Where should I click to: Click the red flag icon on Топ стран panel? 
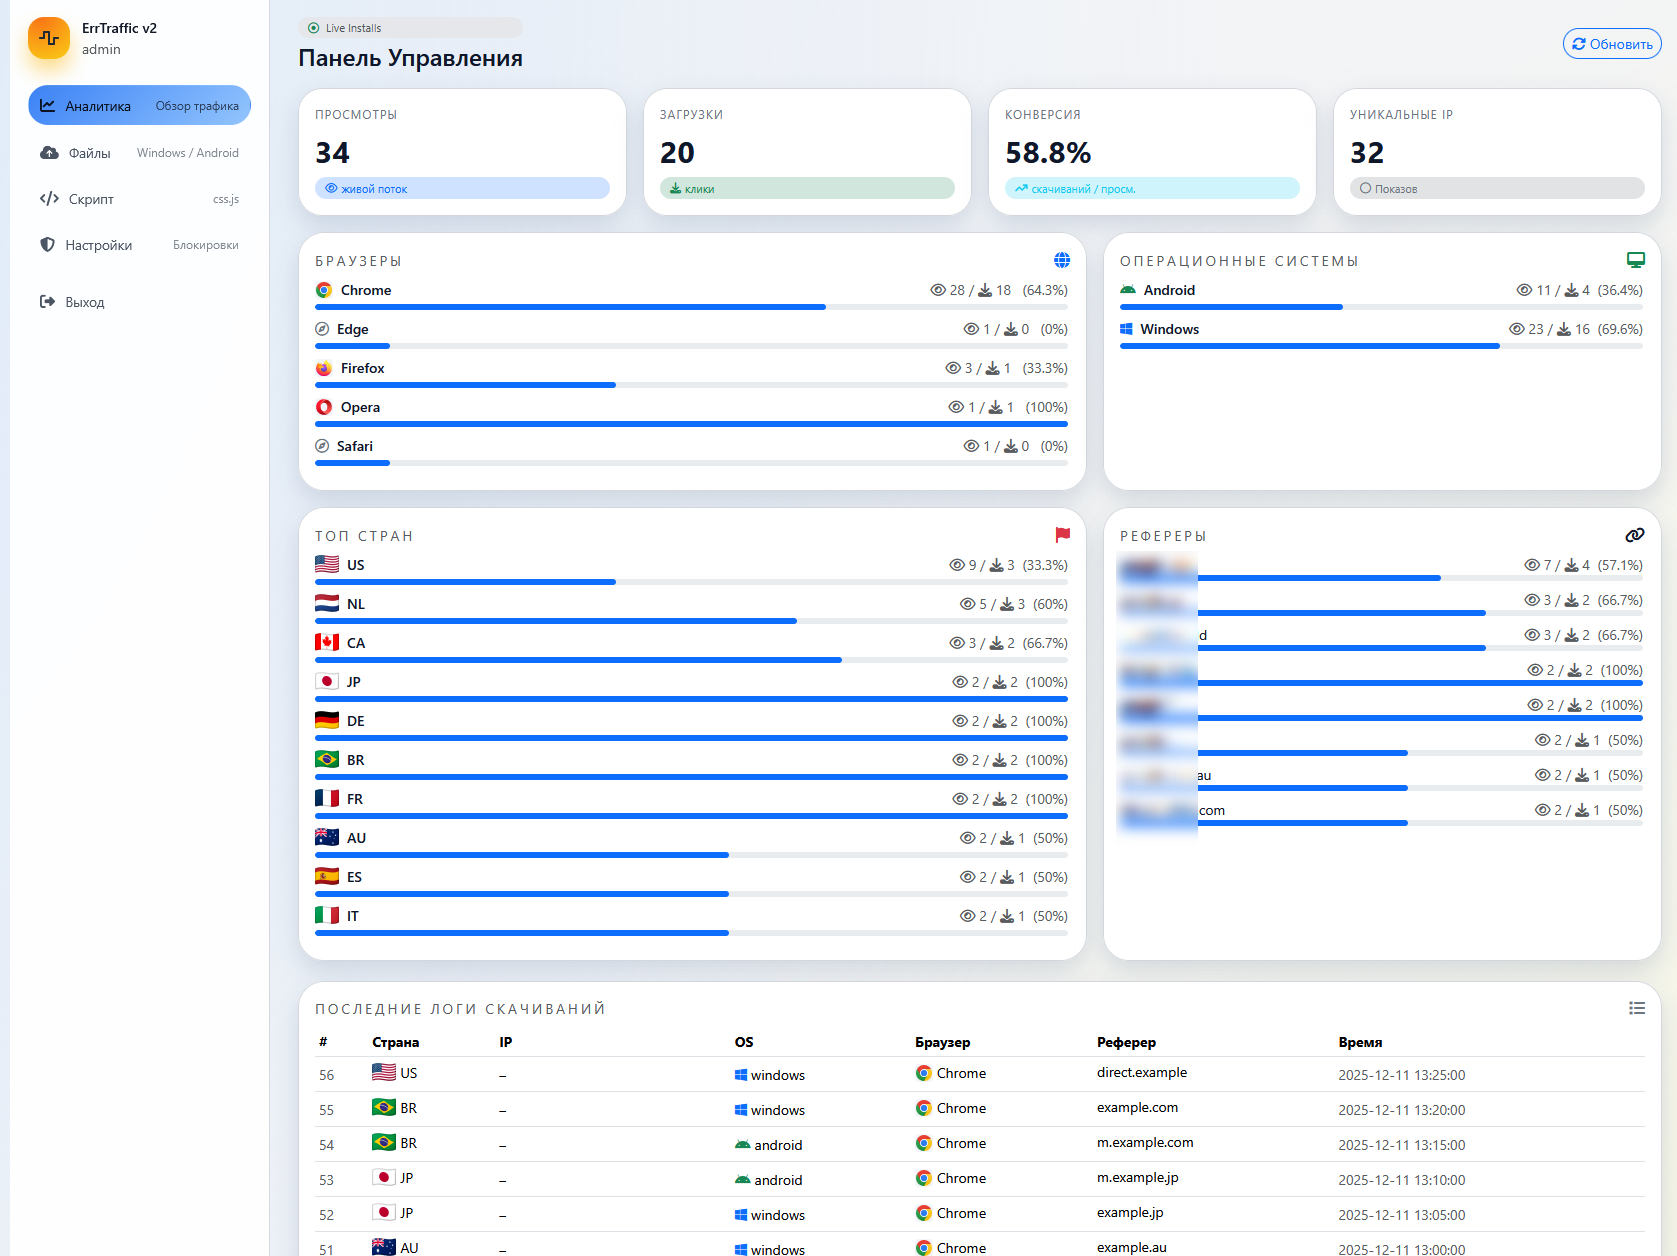coord(1062,535)
